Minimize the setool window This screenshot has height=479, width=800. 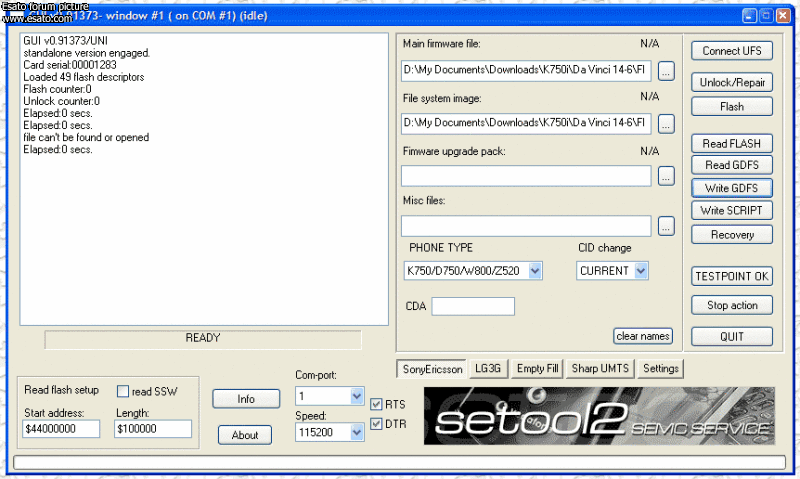point(749,16)
